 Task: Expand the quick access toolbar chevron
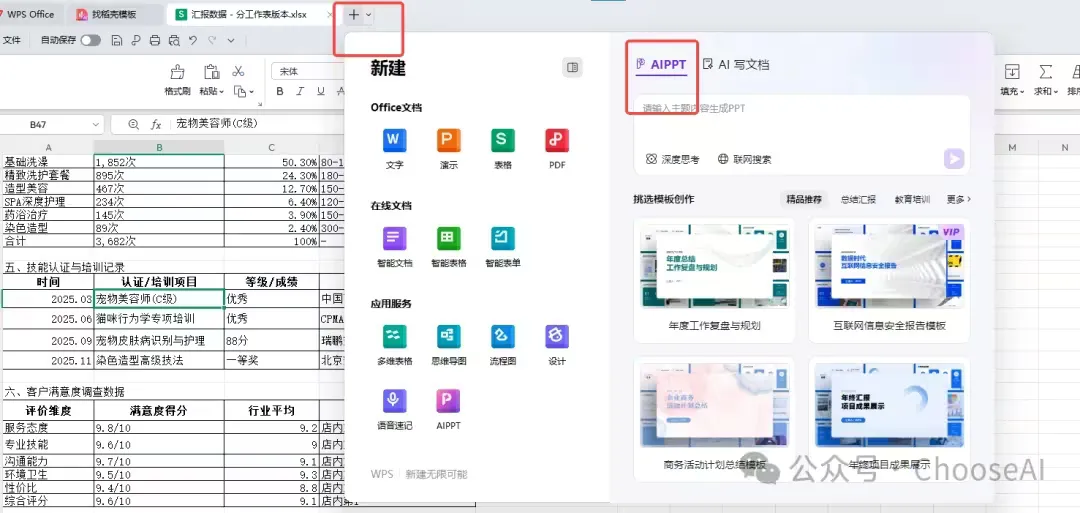[x=231, y=41]
